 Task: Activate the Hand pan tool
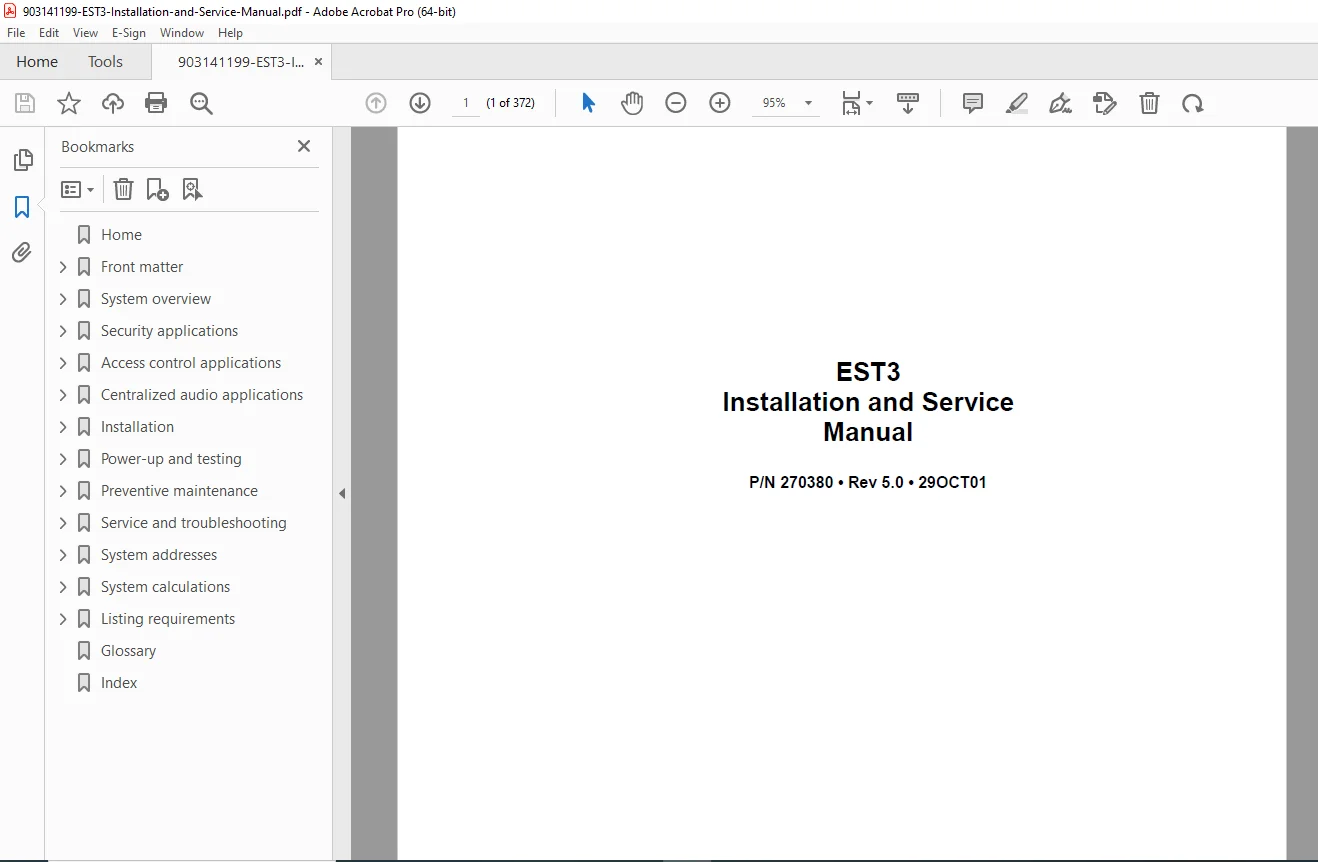pyautogui.click(x=632, y=103)
